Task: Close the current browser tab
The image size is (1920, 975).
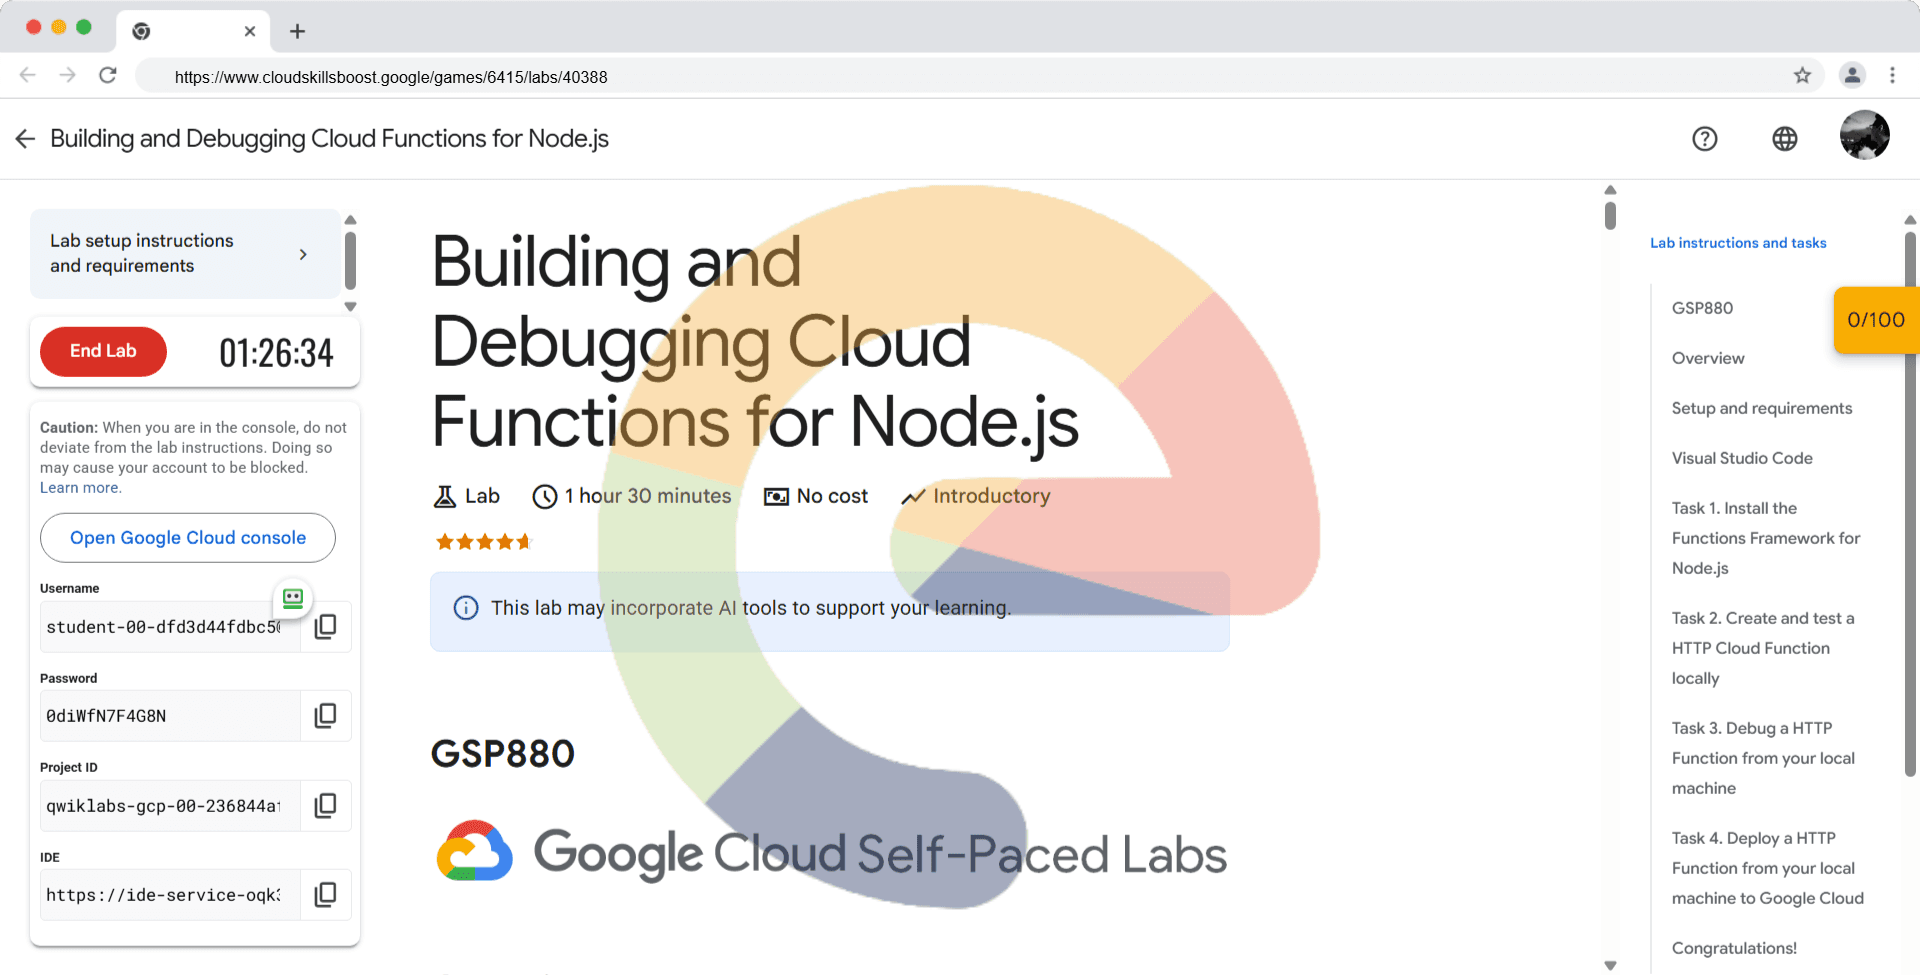Action: coord(250,31)
